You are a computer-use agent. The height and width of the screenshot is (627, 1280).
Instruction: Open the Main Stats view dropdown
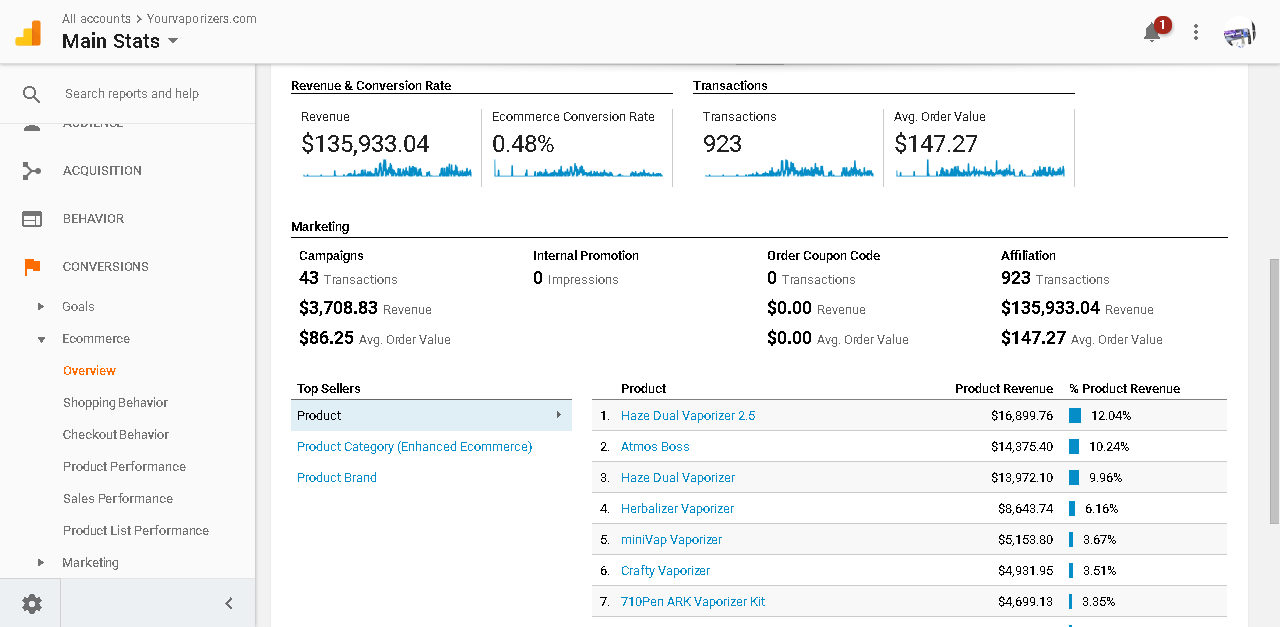(x=121, y=41)
